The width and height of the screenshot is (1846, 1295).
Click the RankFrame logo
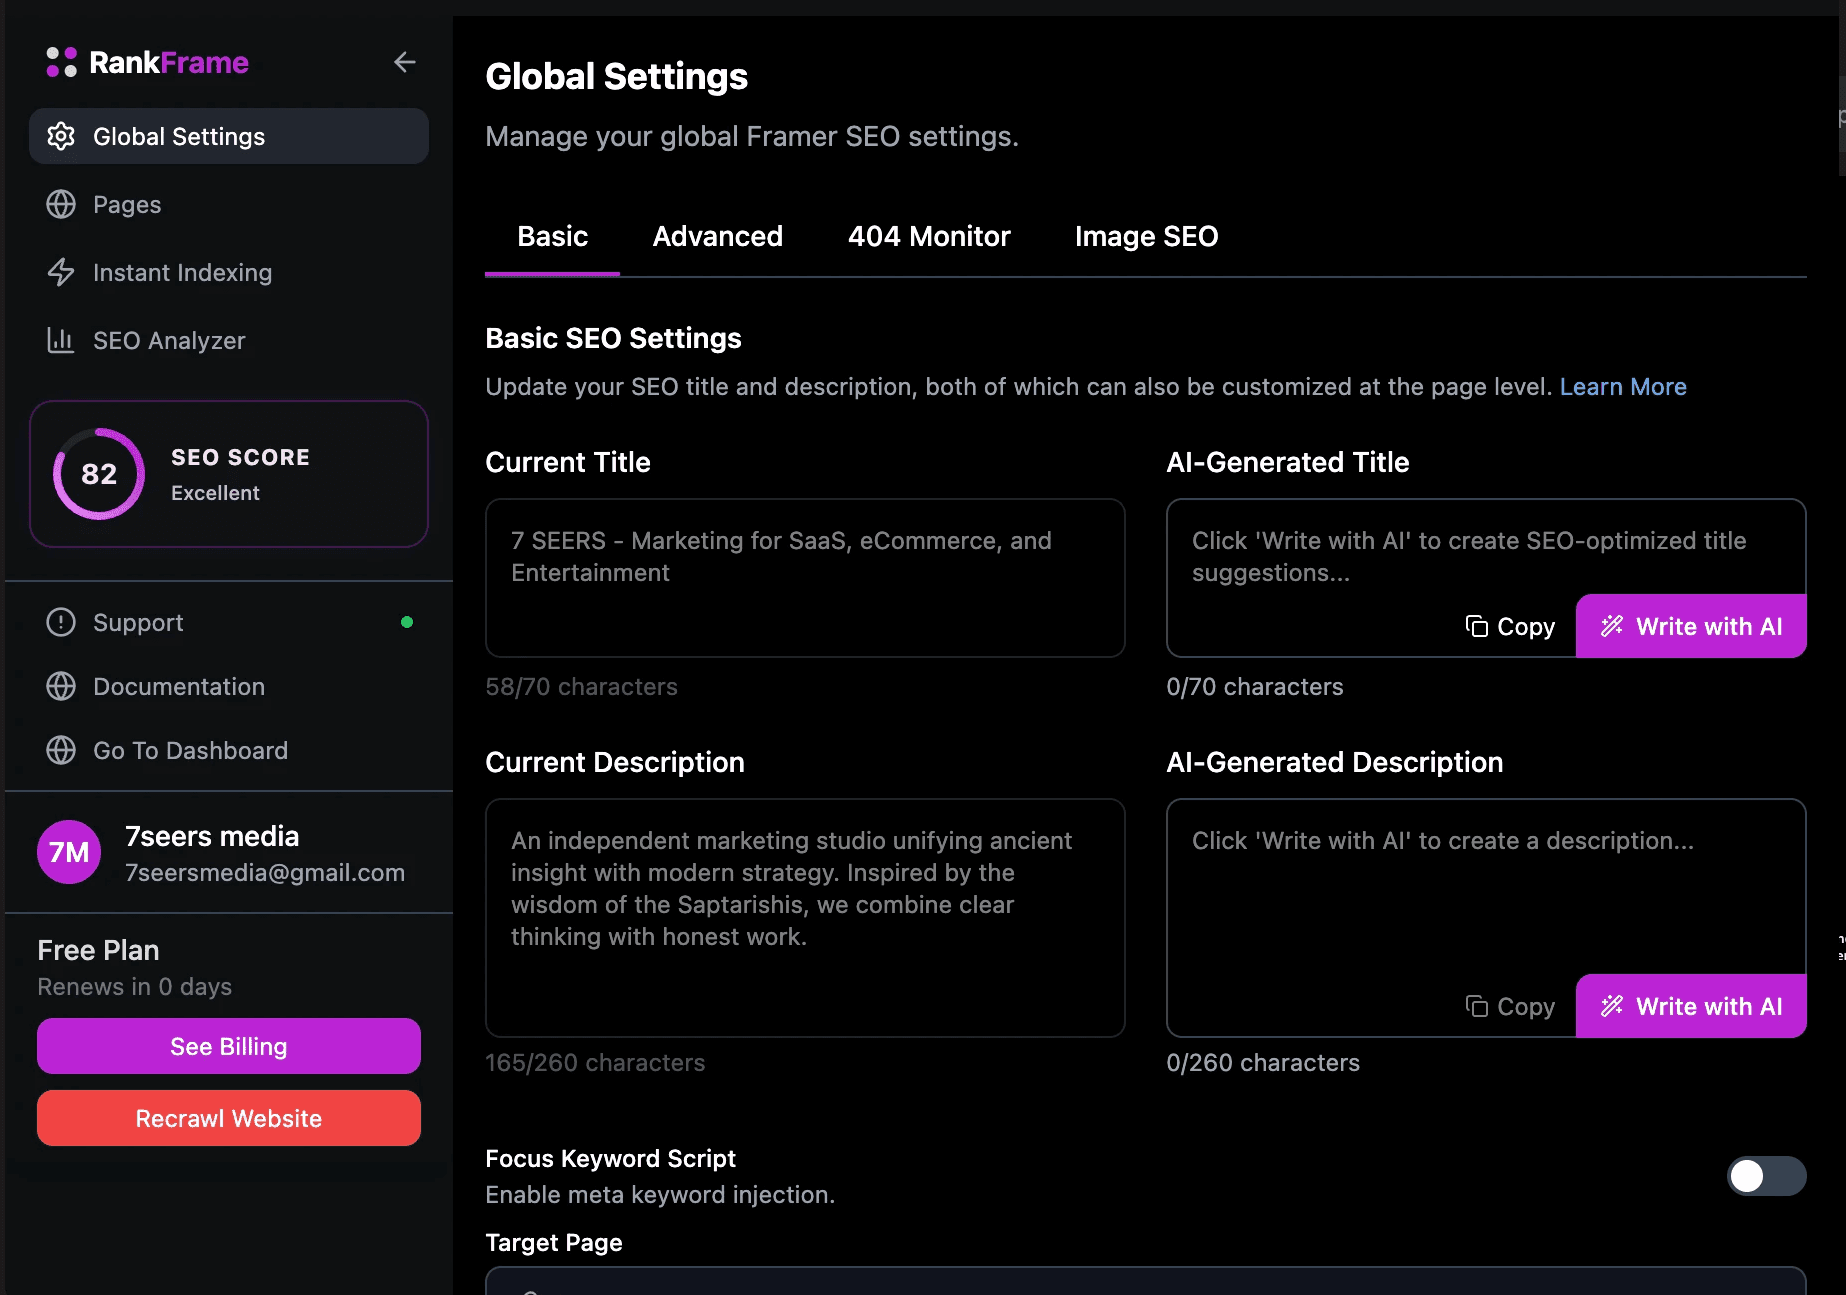click(x=146, y=62)
